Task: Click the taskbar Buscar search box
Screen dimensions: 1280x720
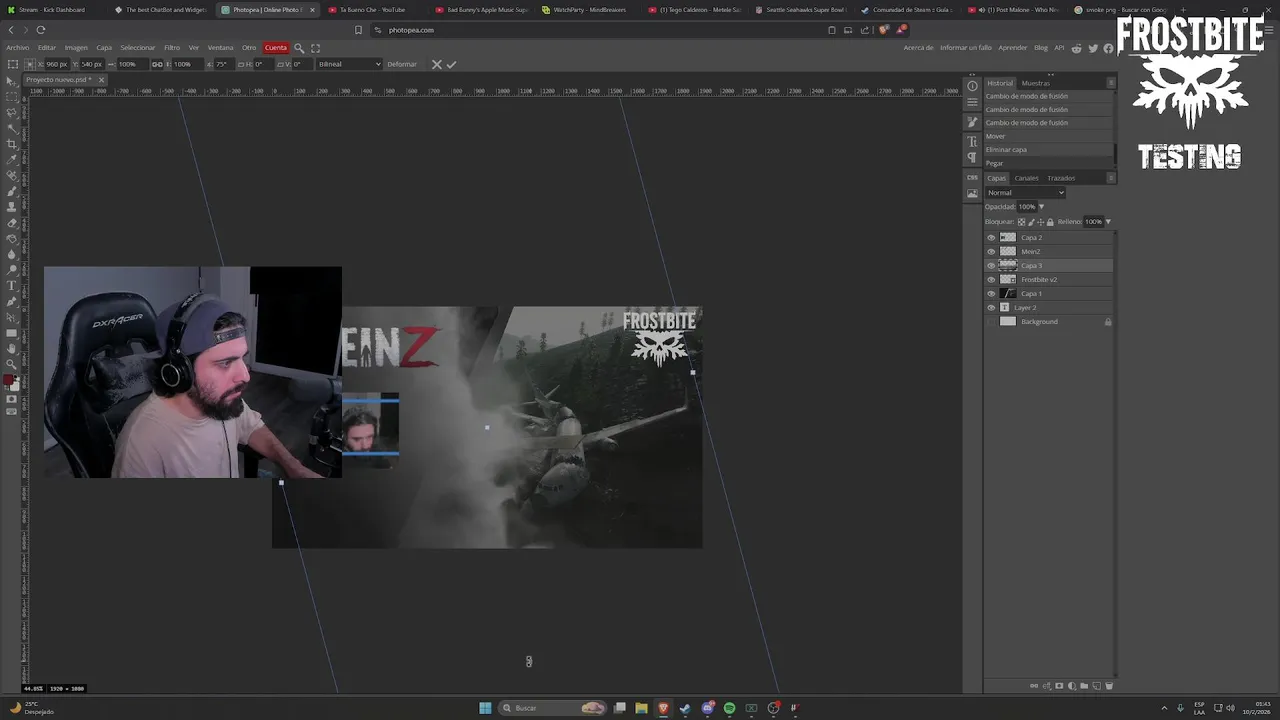Action: pos(553,708)
